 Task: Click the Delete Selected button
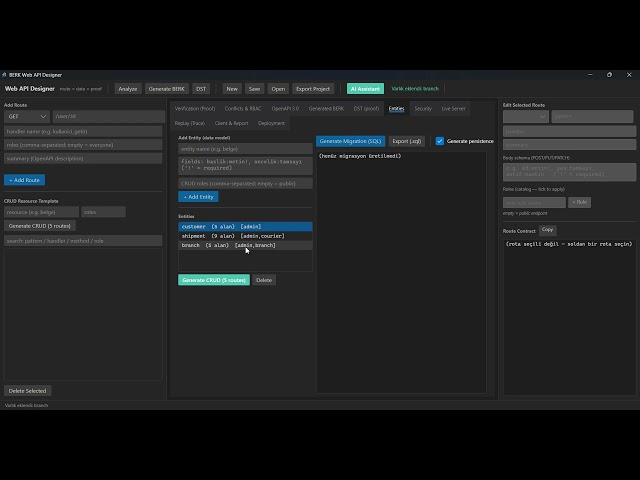(x=27, y=391)
